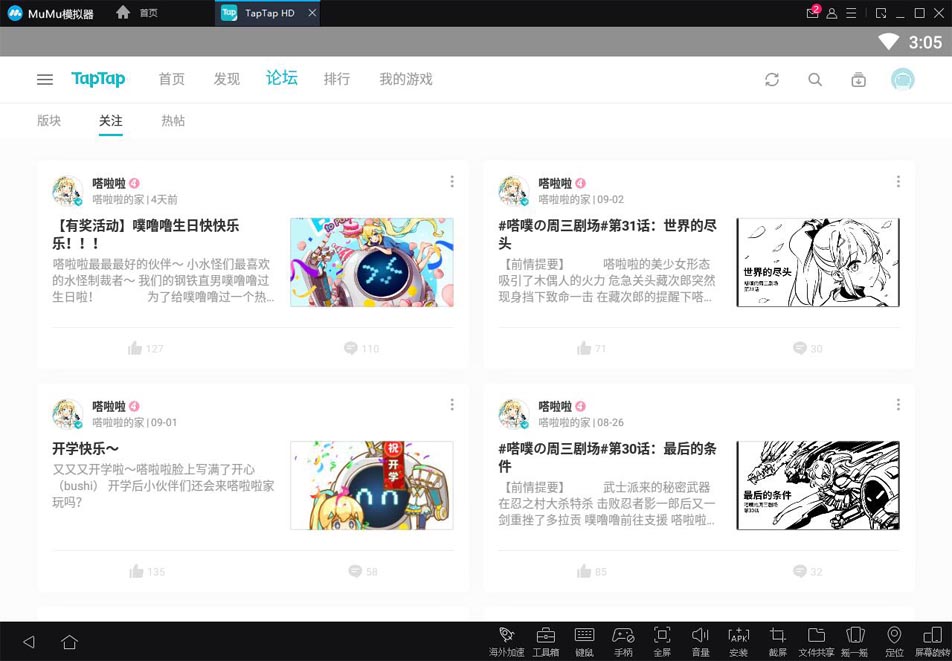This screenshot has width=952, height=661.
Task: Open the MuMu emulator settings menu icon
Action: click(x=851, y=13)
